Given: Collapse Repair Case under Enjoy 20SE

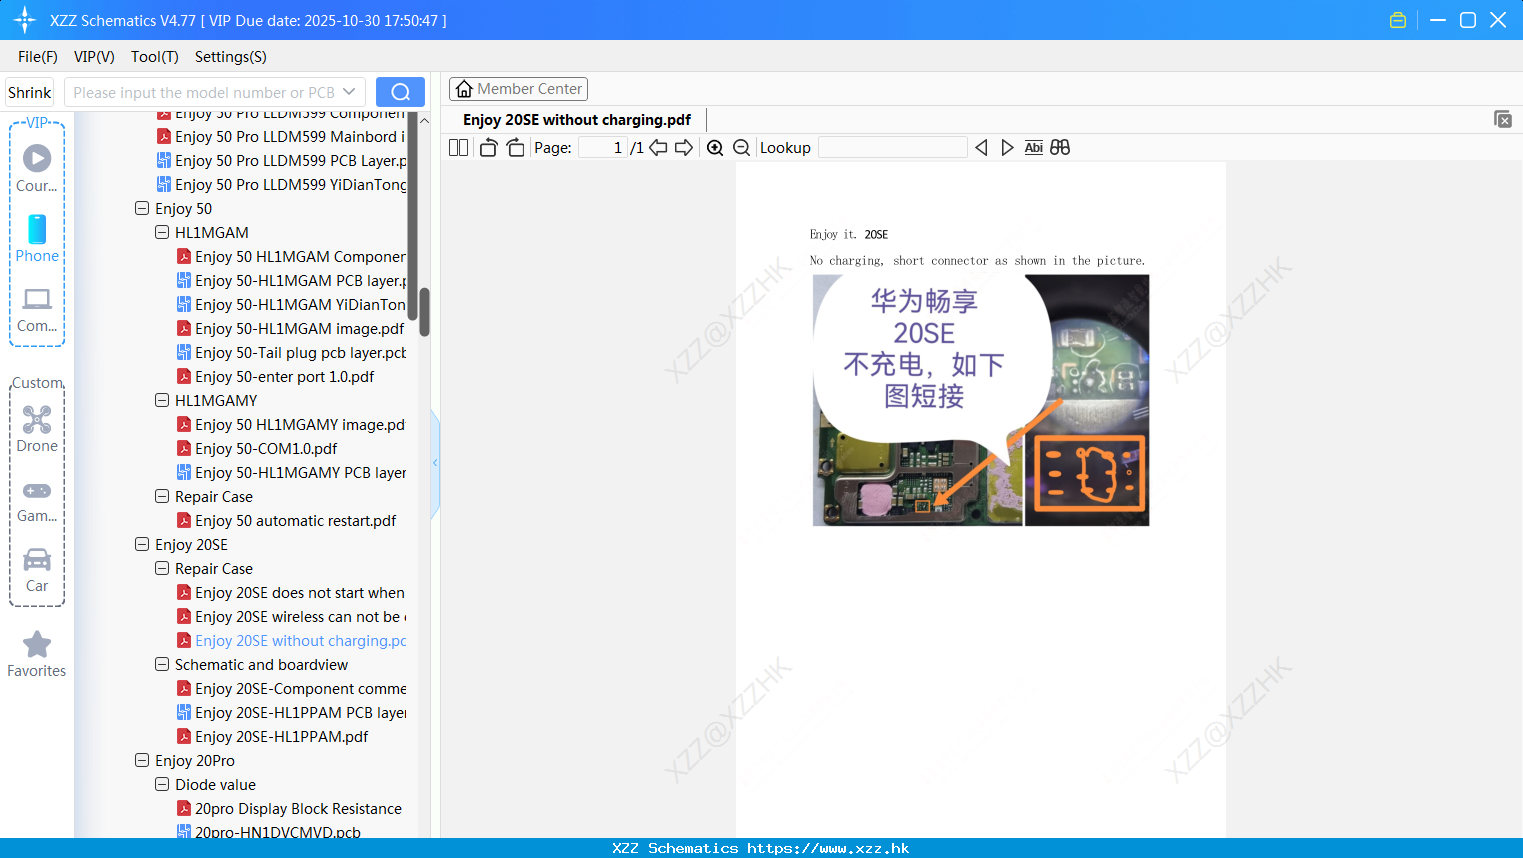Looking at the screenshot, I should coord(162,568).
